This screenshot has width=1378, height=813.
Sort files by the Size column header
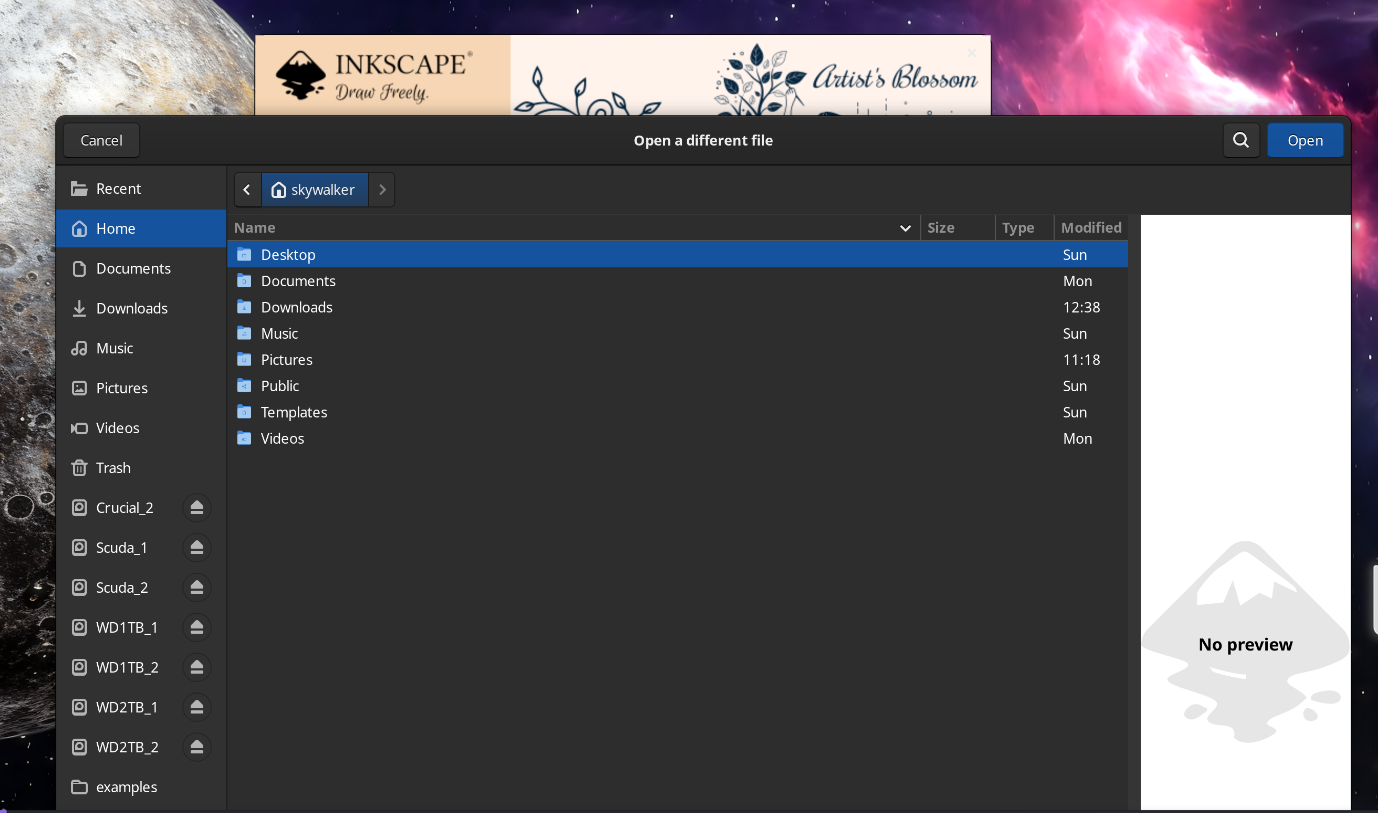coord(958,228)
